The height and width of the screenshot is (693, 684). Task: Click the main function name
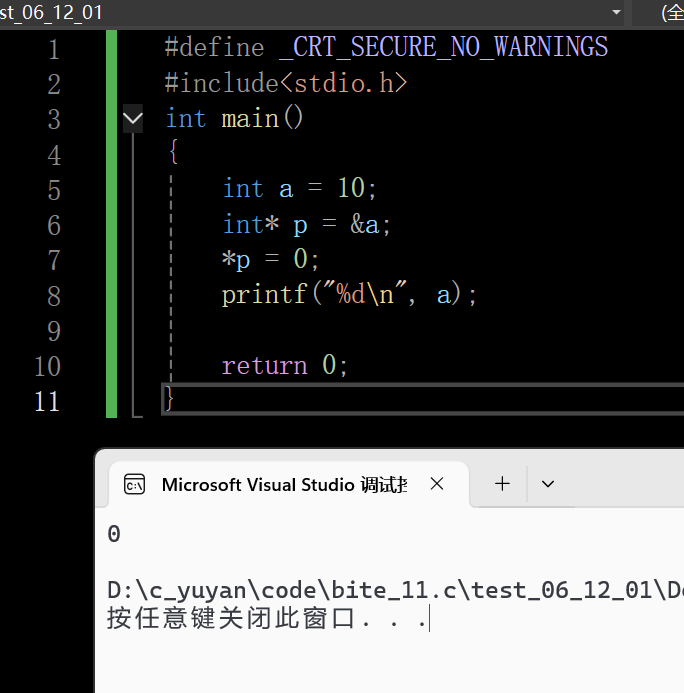click(x=250, y=118)
